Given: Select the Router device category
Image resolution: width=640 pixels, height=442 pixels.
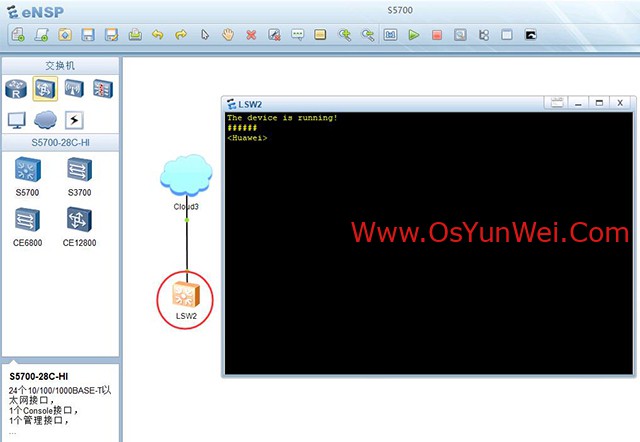Looking at the screenshot, I should [x=16, y=89].
